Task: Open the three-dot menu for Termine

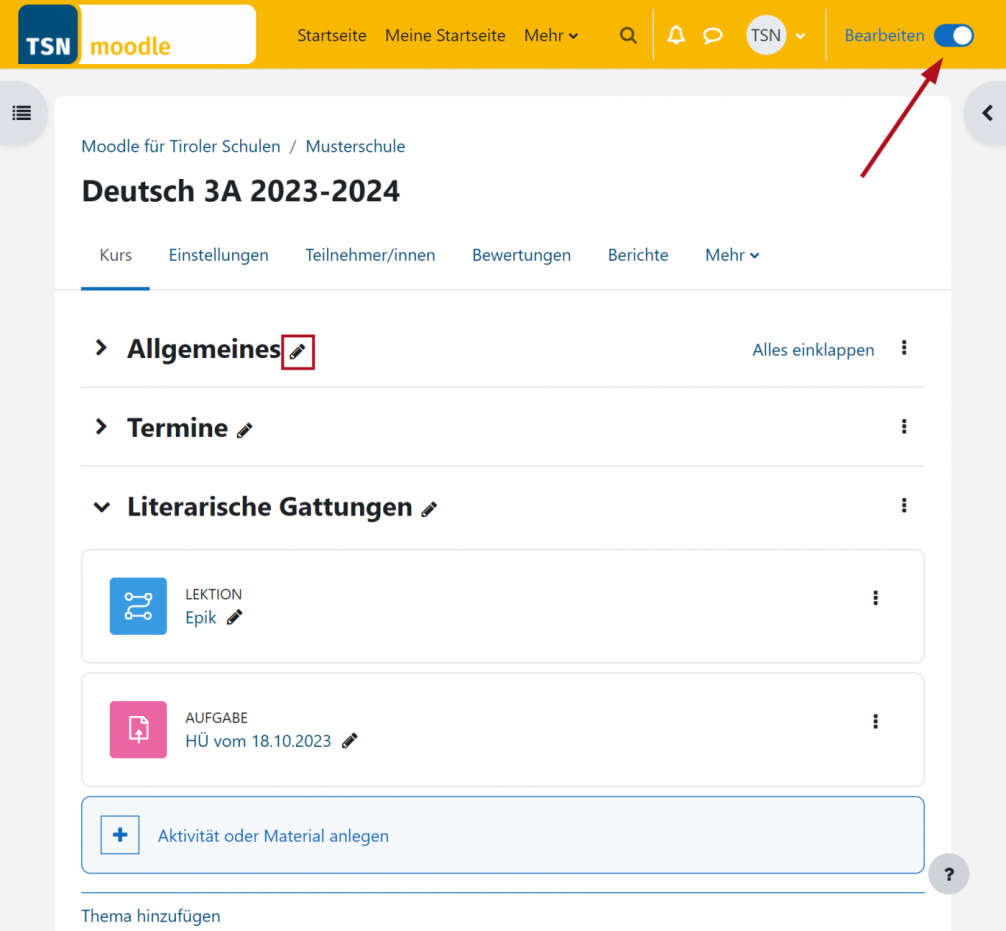Action: point(904,426)
